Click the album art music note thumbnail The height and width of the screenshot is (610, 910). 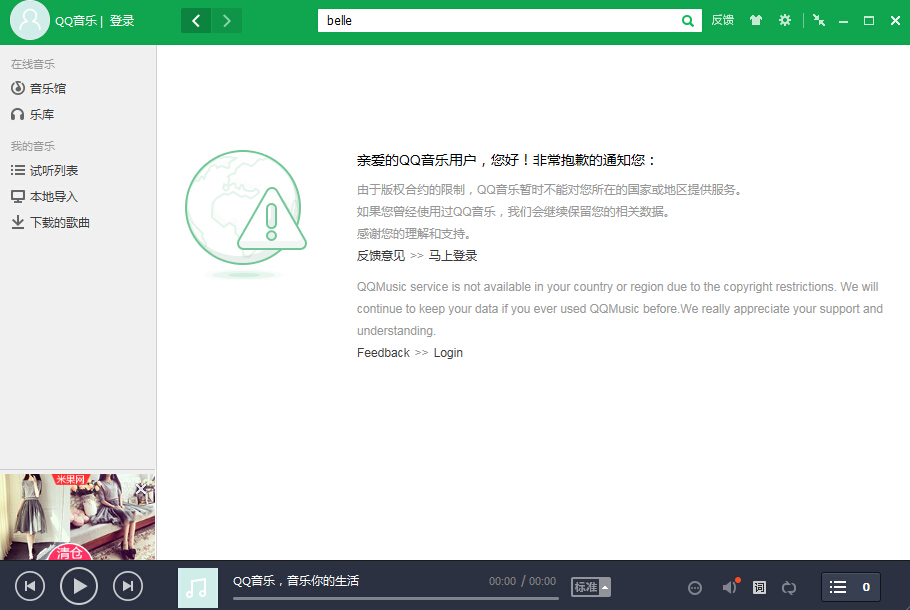click(198, 587)
